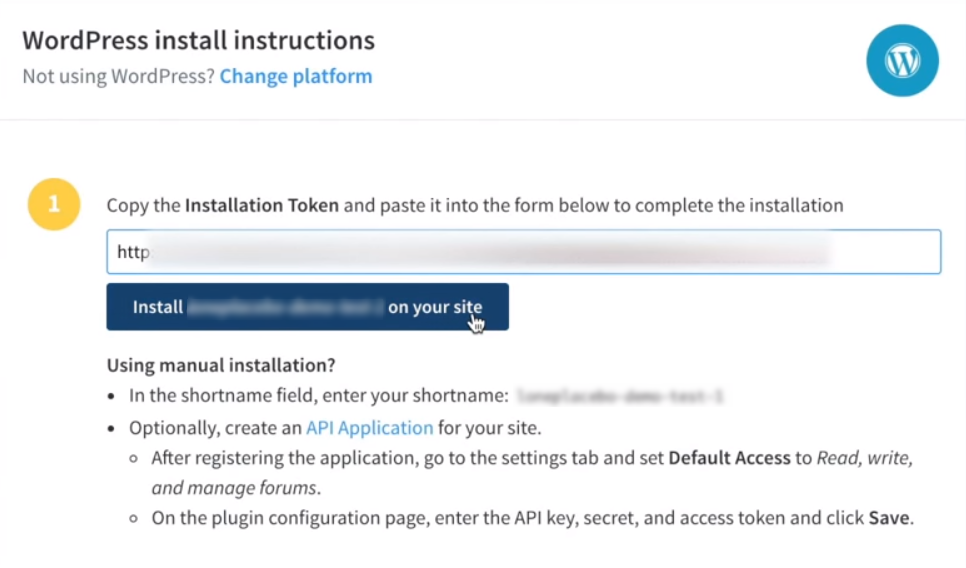Click the plugin configuration page instruction line
This screenshot has height=568, width=966.
tap(532, 517)
